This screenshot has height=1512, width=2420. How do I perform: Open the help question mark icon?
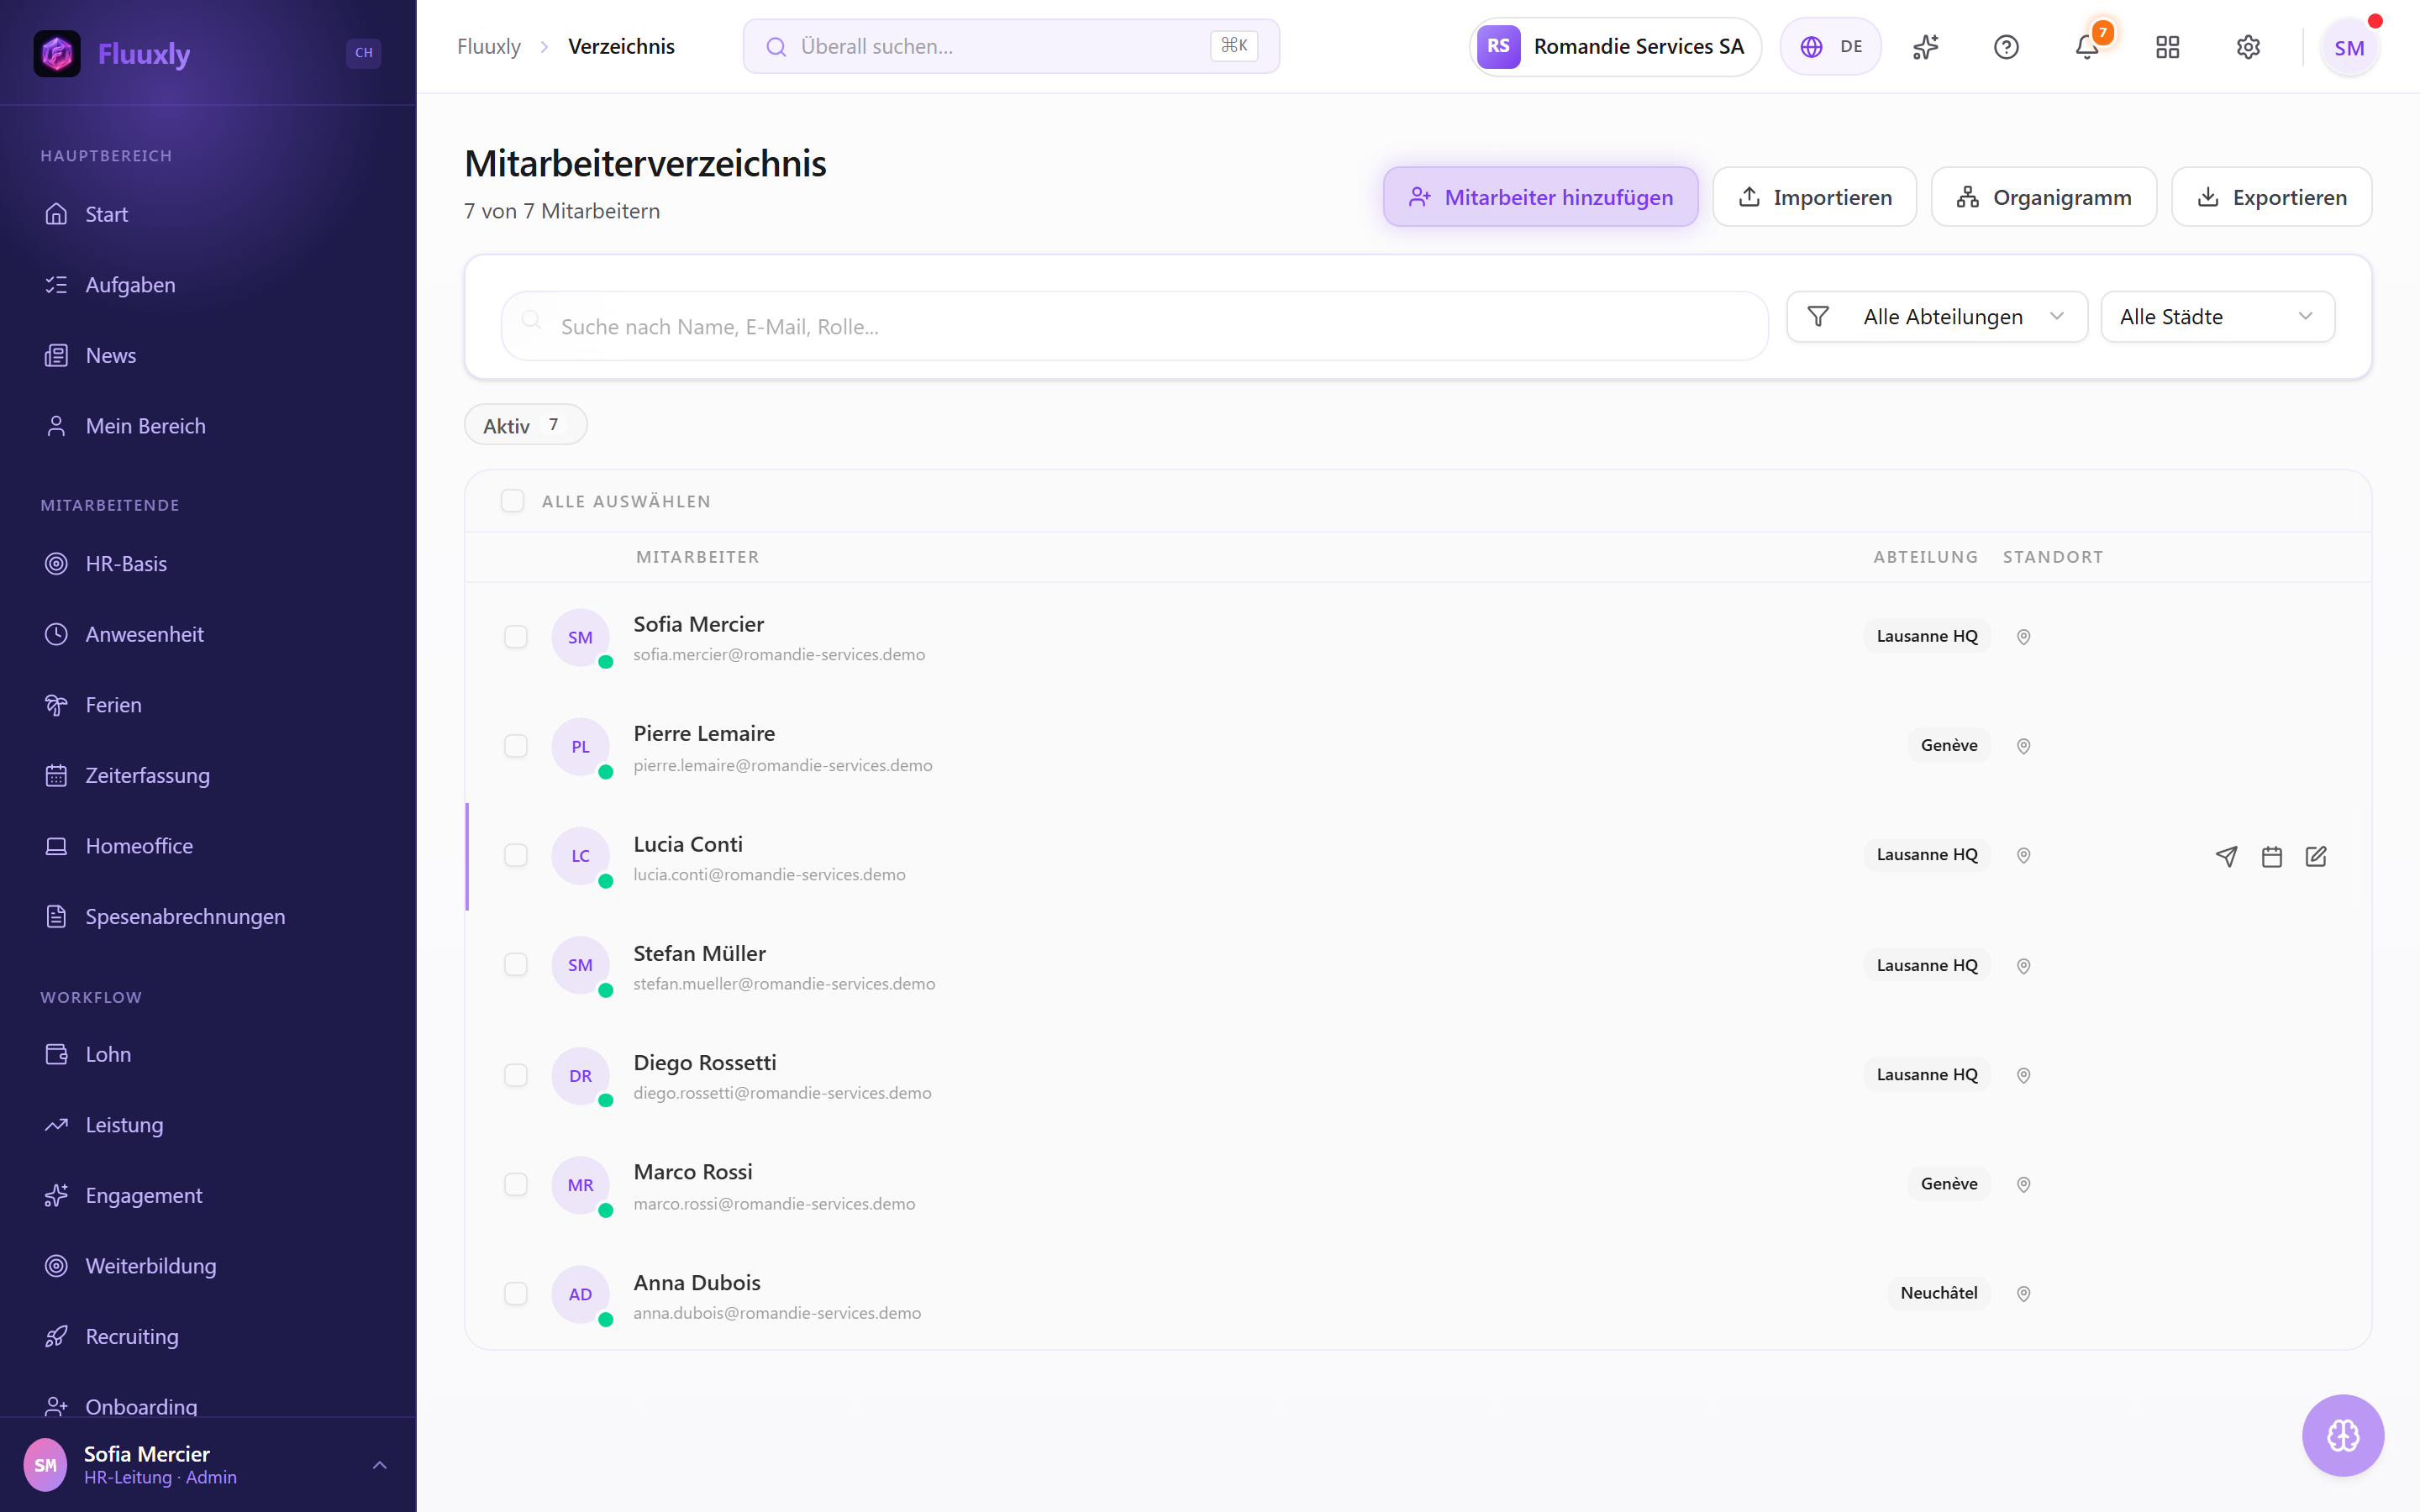tap(2006, 47)
